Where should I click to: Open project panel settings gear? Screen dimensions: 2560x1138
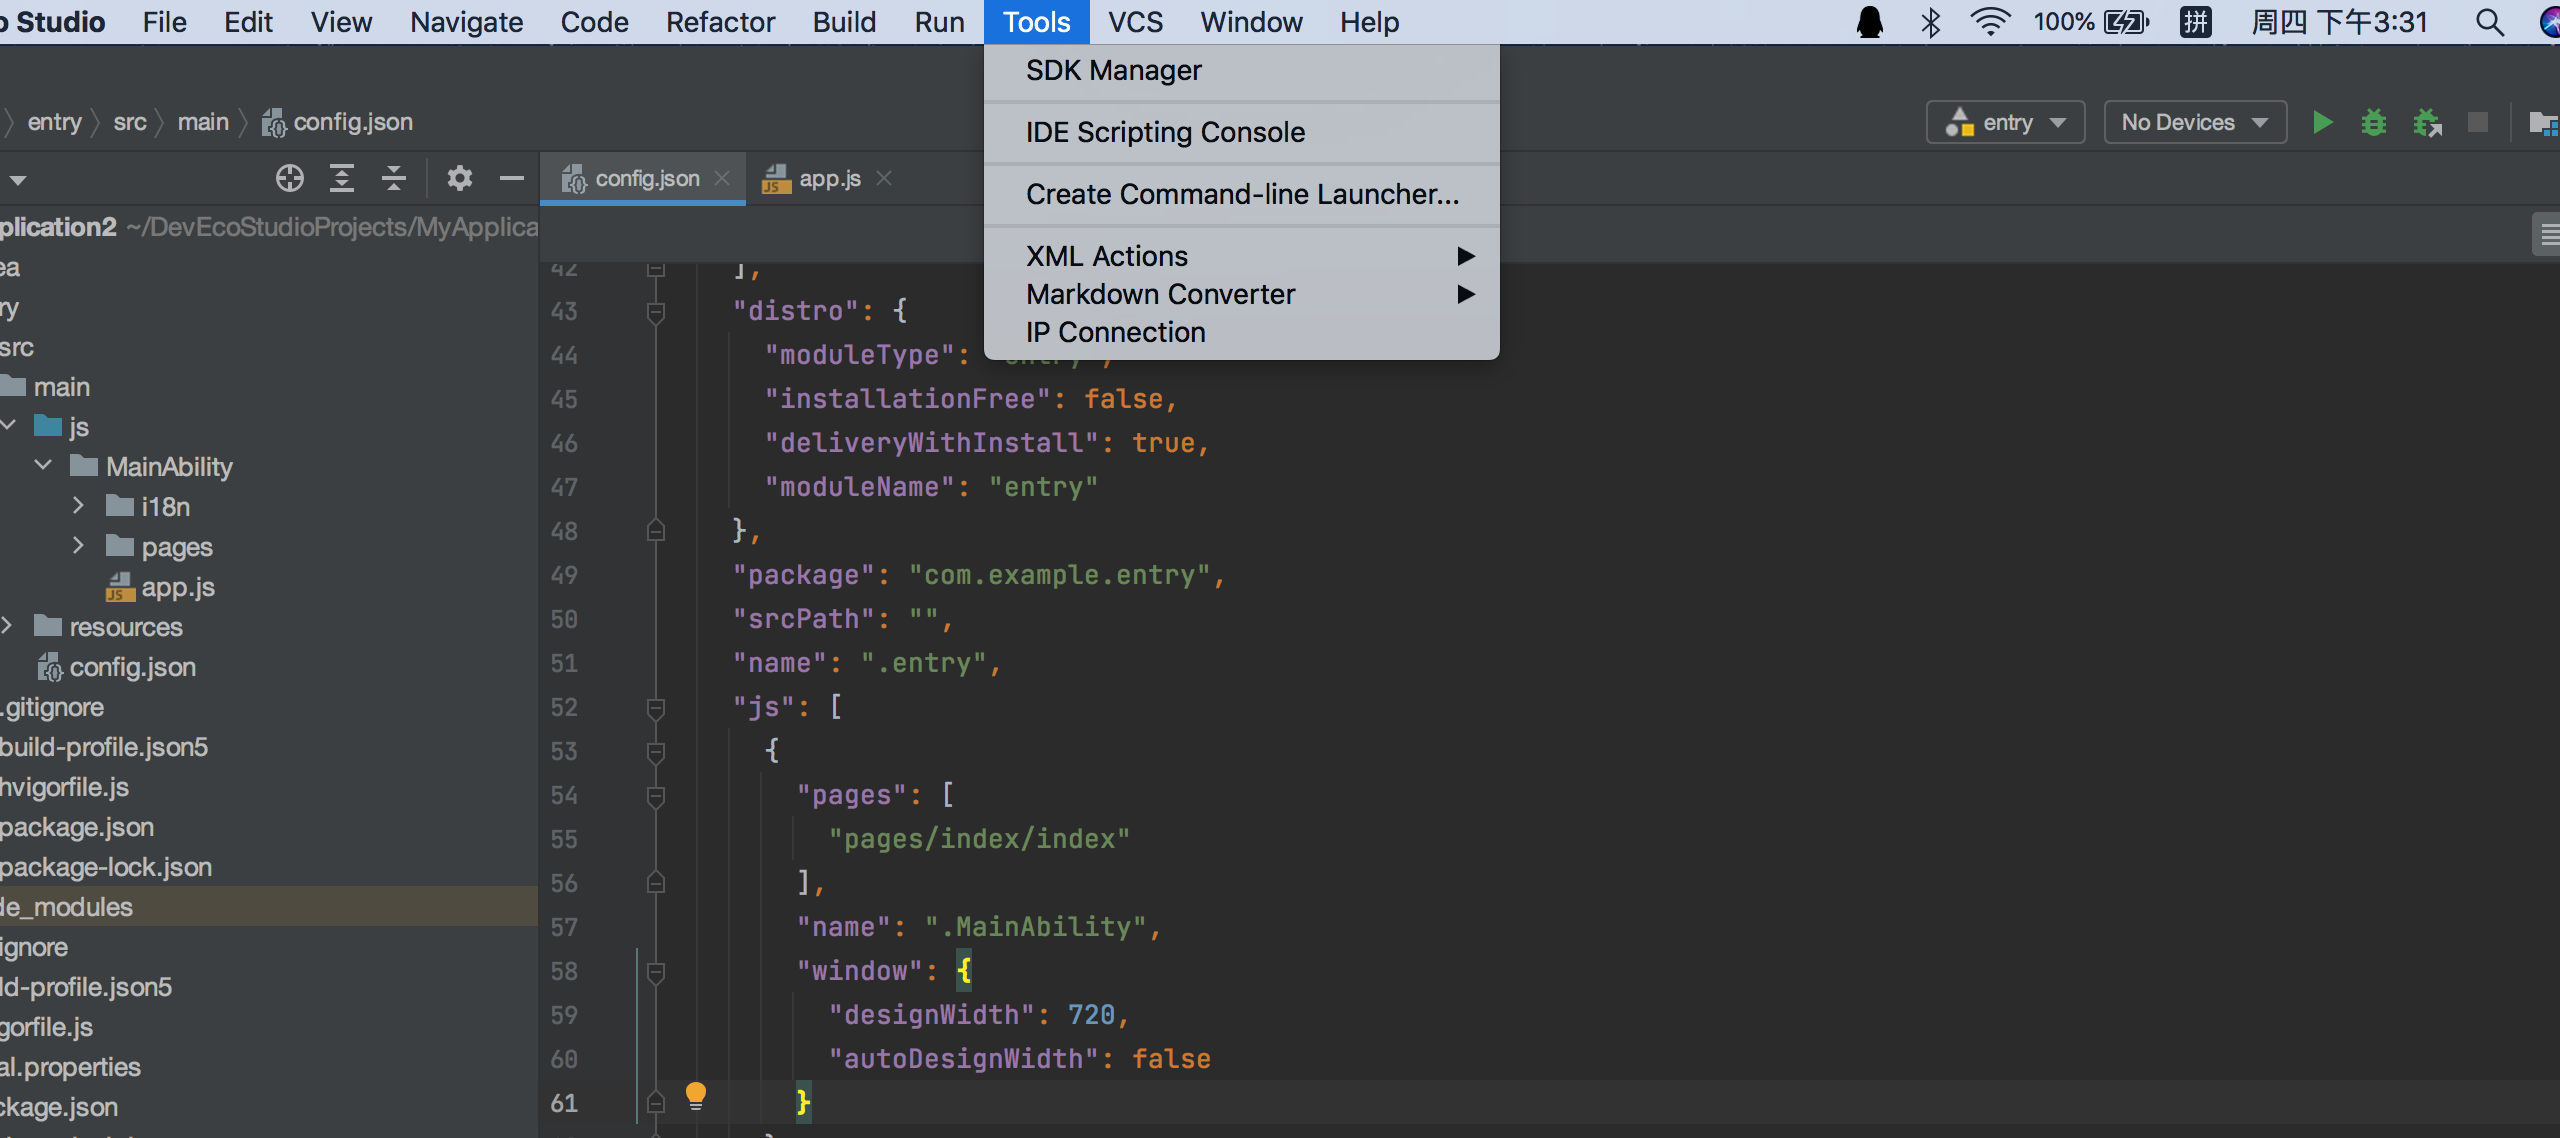[459, 178]
